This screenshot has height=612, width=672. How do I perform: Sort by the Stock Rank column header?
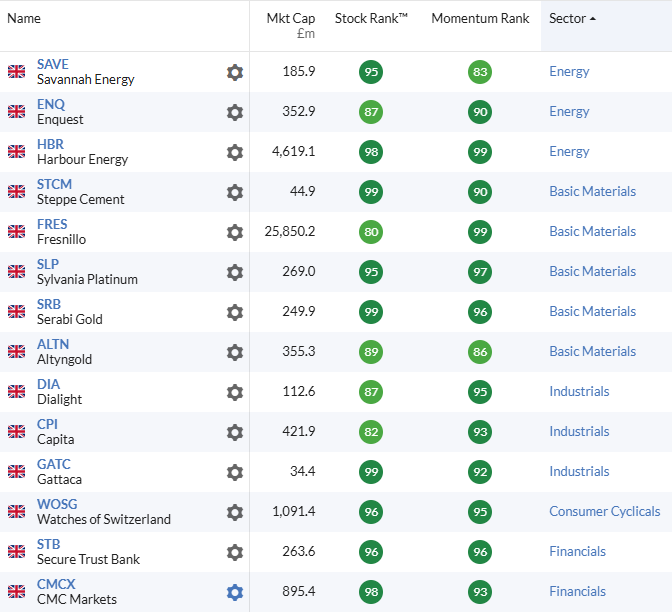tap(371, 18)
